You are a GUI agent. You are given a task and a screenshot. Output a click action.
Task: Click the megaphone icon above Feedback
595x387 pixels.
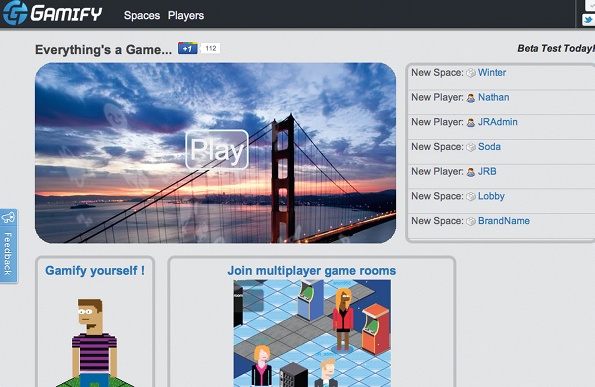tap(8, 217)
